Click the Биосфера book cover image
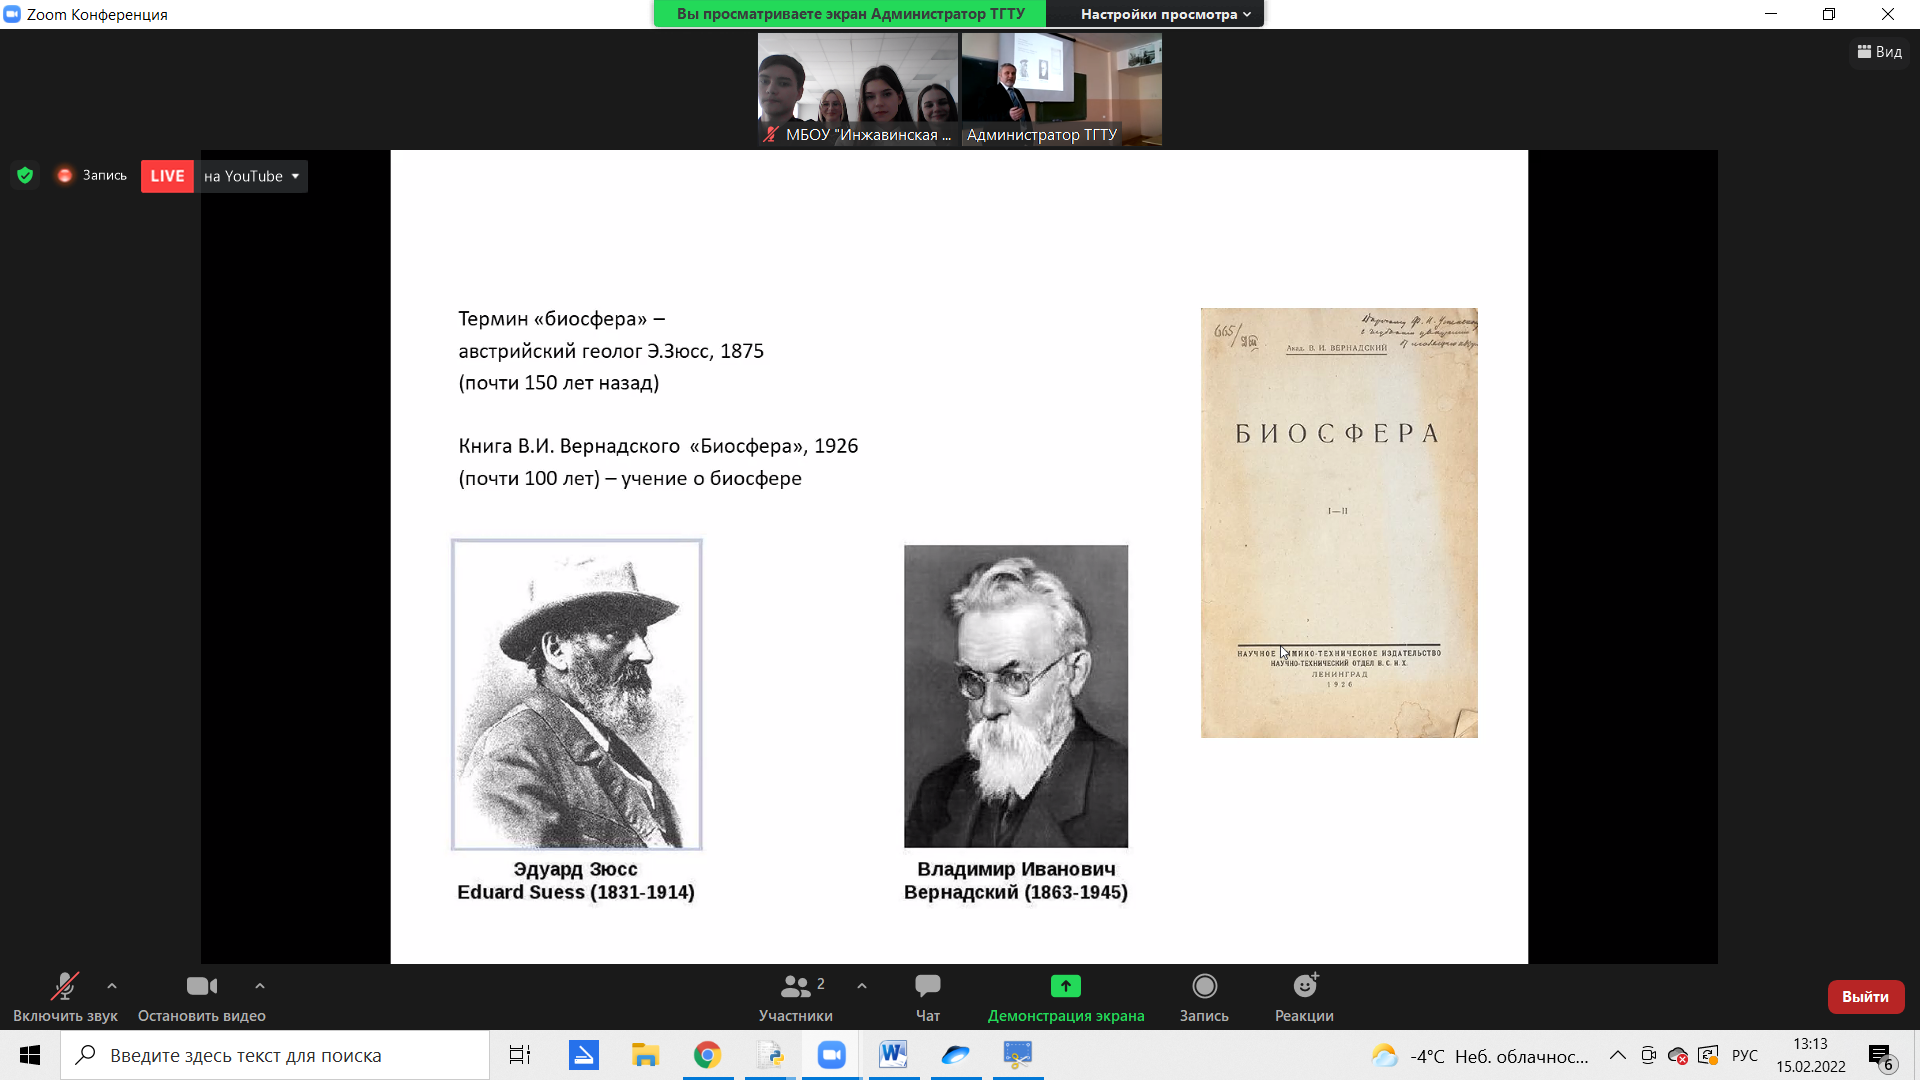Image resolution: width=1920 pixels, height=1080 pixels. click(1339, 523)
